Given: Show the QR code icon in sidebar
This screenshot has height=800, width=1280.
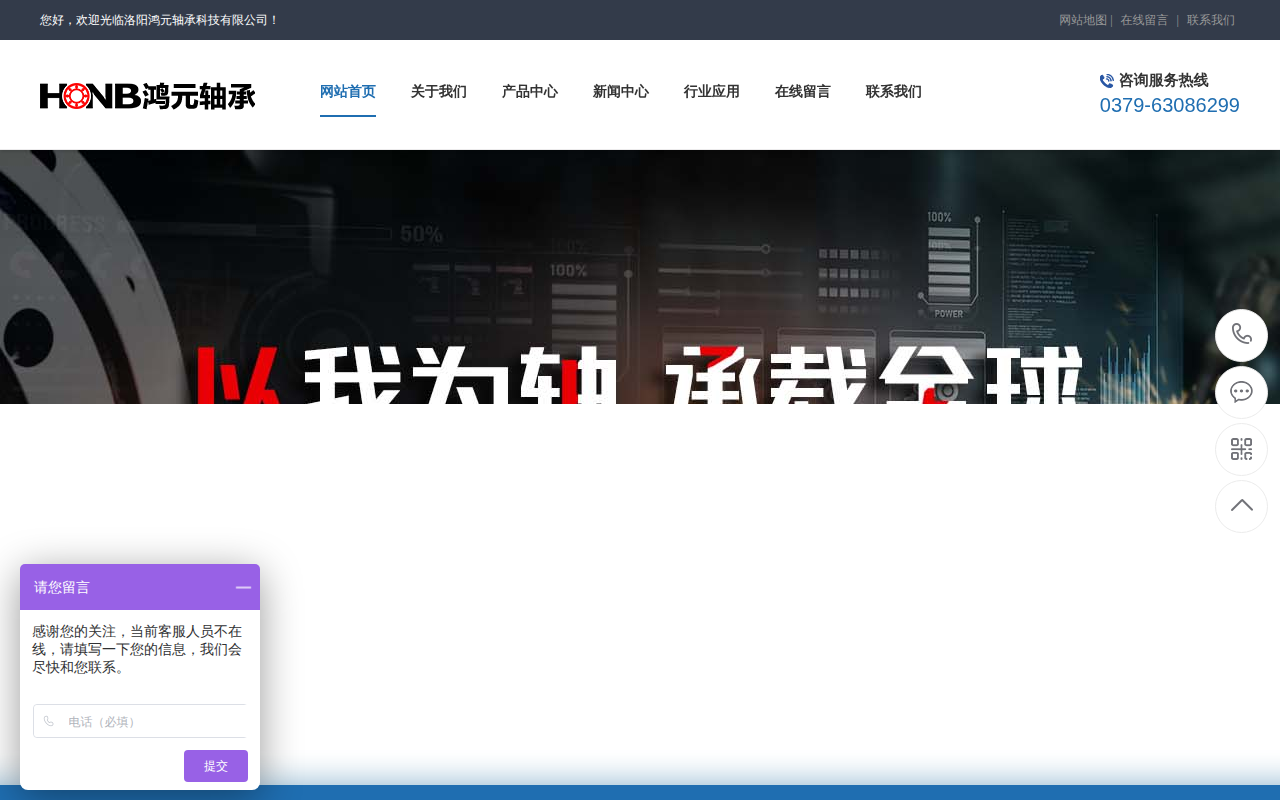Looking at the screenshot, I should [x=1241, y=449].
